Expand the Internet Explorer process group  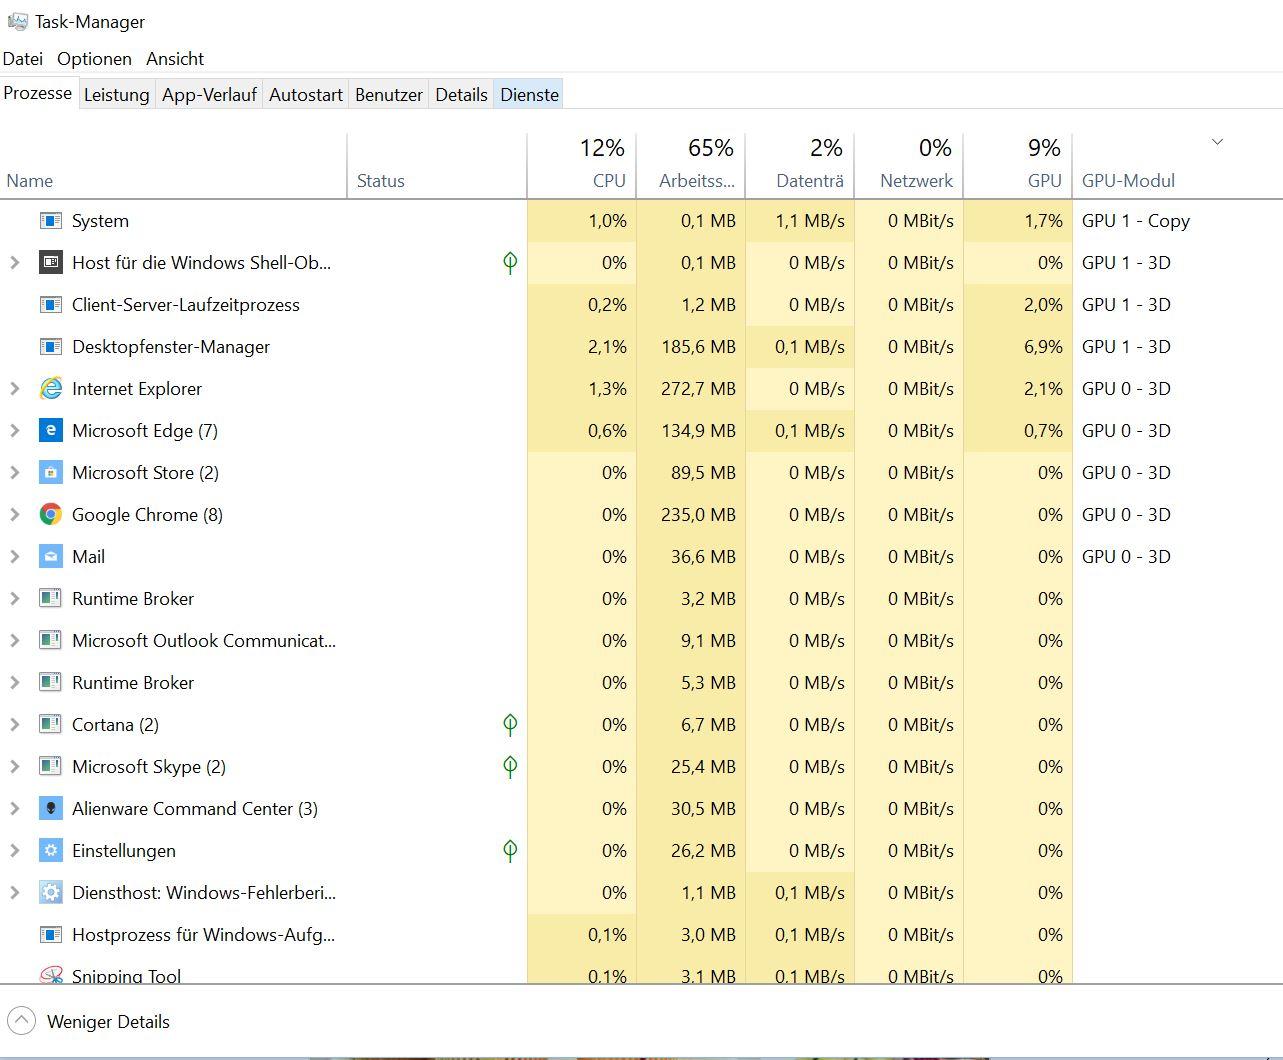15,389
